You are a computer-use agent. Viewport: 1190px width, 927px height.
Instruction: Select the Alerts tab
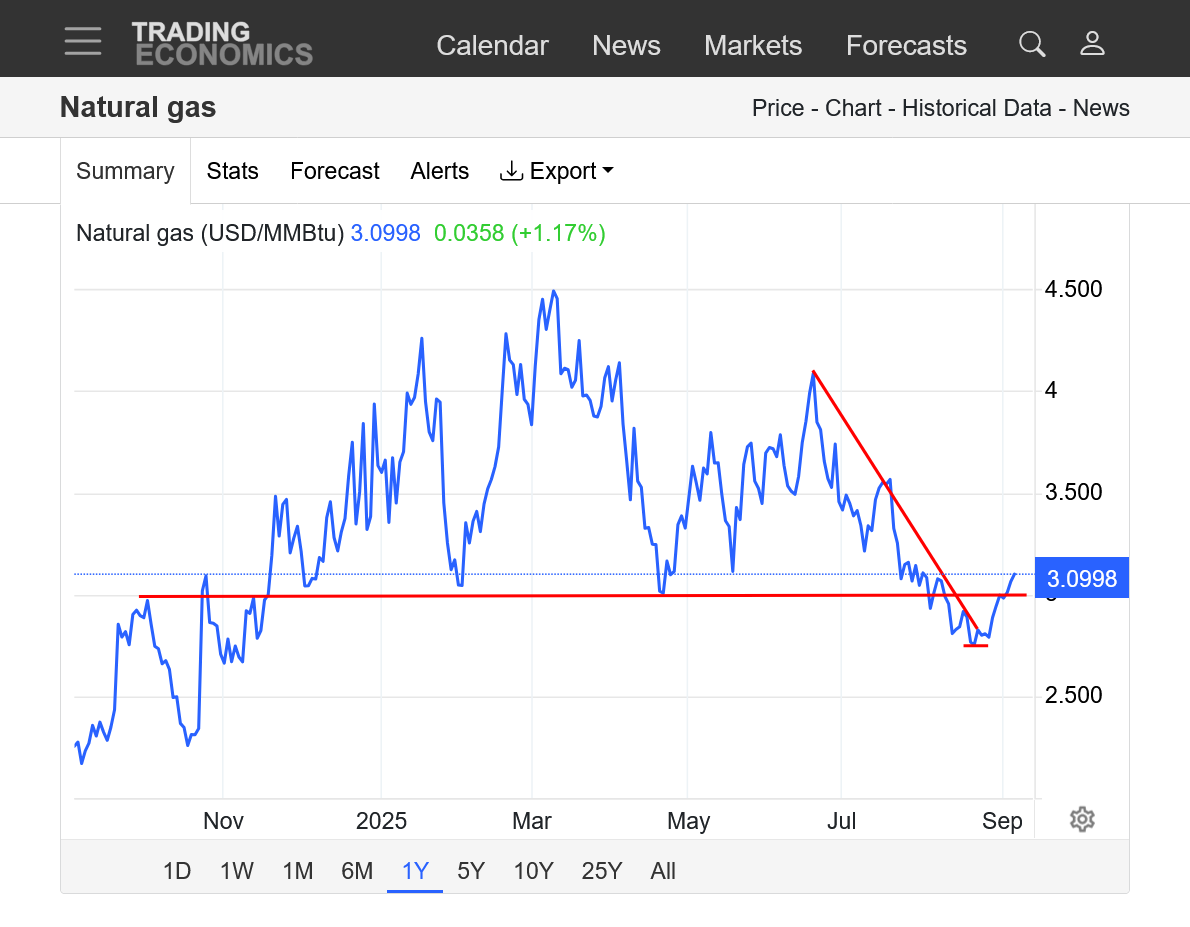(439, 171)
